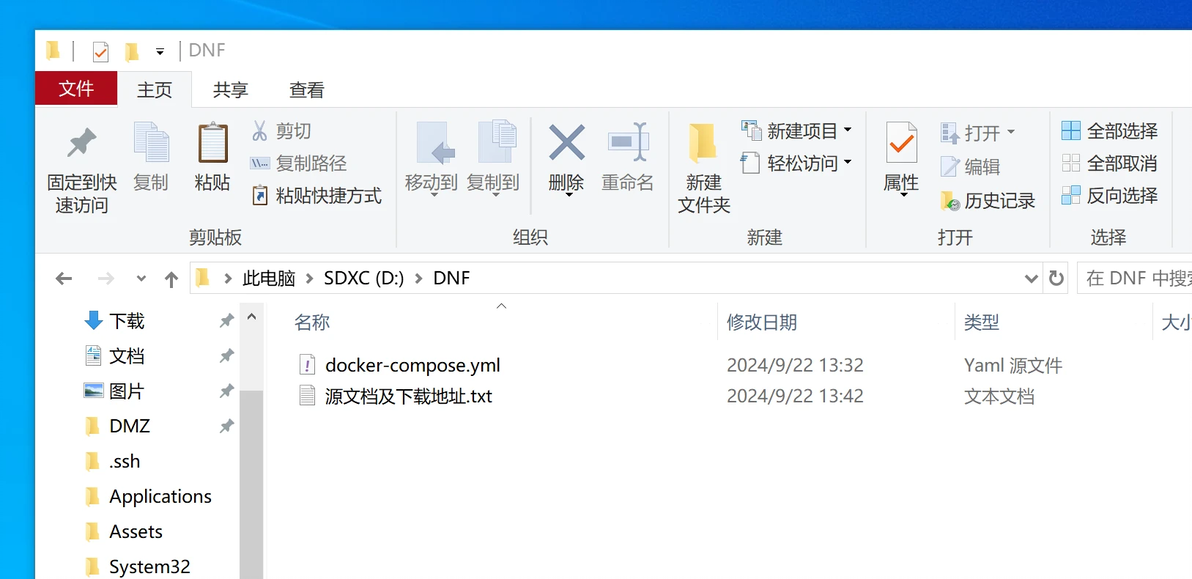
Task: Click the 删除 X icon
Action: pos(566,142)
